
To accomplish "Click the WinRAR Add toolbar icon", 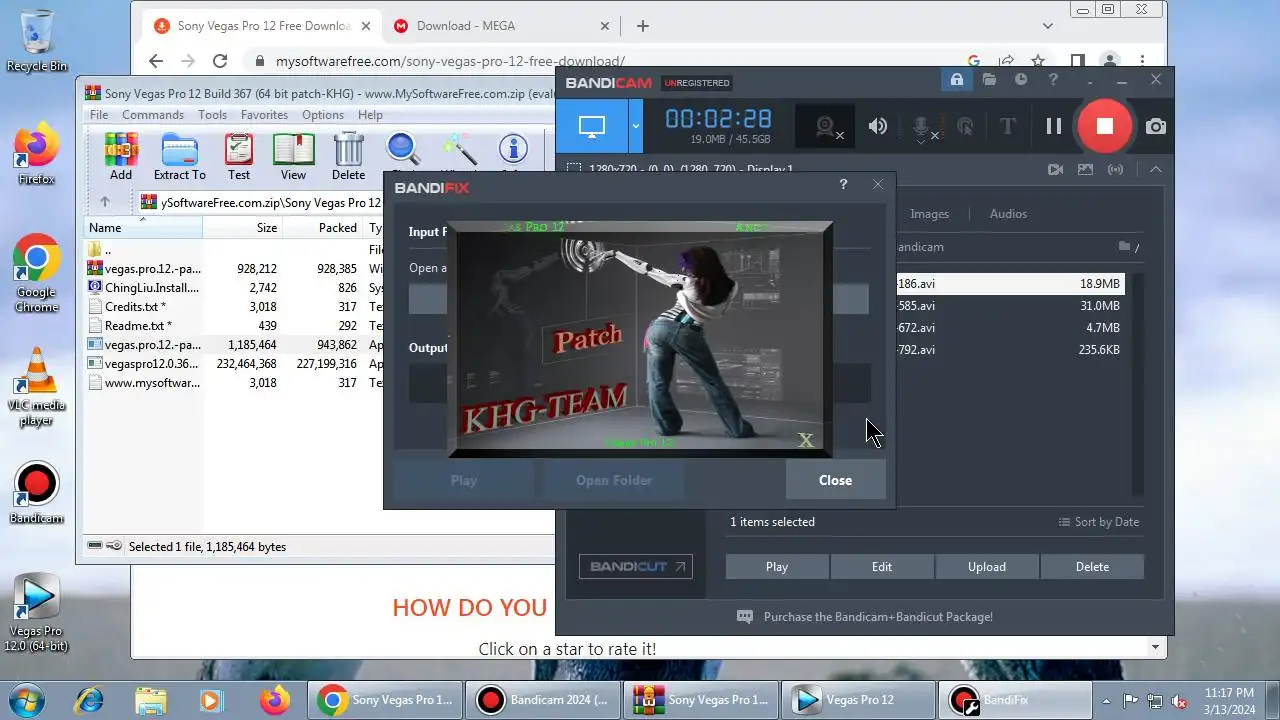I will pos(121,157).
